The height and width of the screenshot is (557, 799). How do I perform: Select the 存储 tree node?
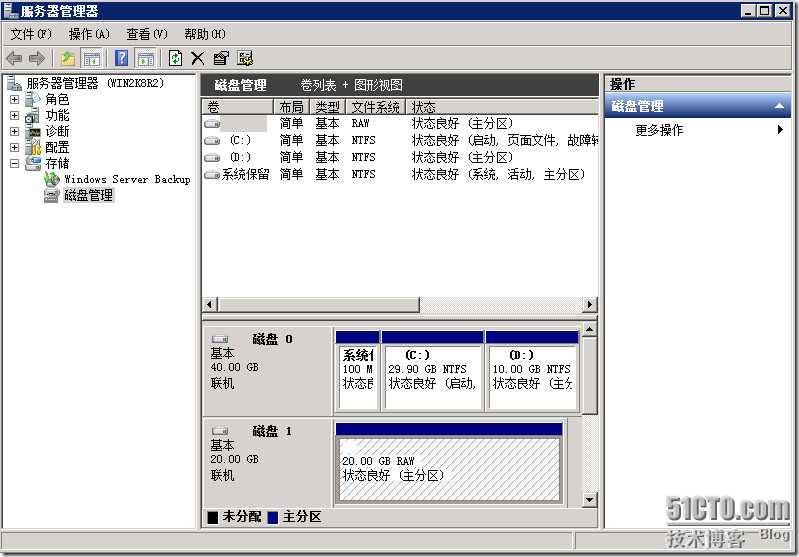tap(57, 163)
